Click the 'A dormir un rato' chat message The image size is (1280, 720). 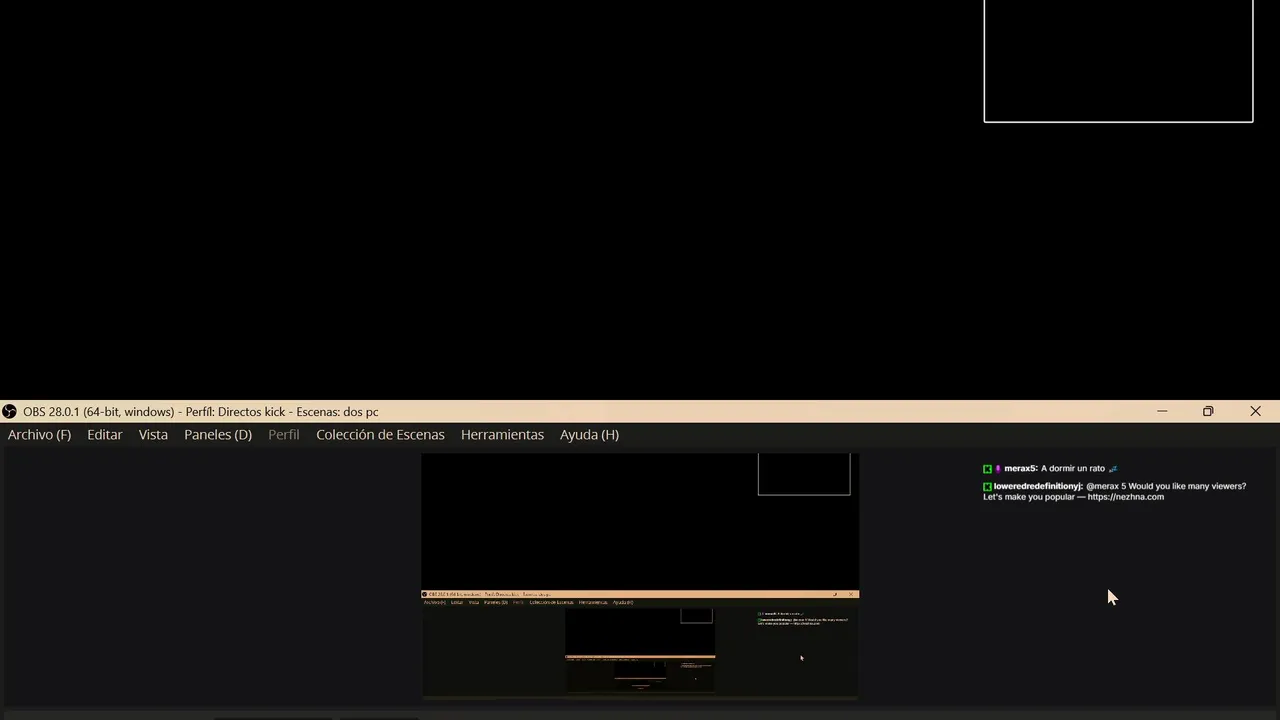[x=1073, y=469]
